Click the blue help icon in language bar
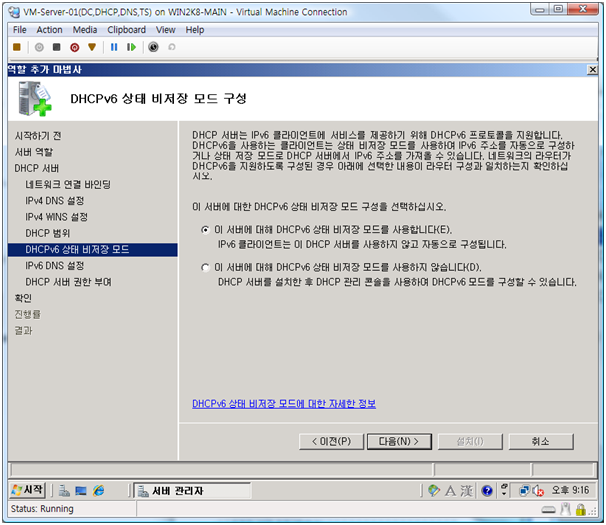This screenshot has width=606, height=525. pos(487,491)
